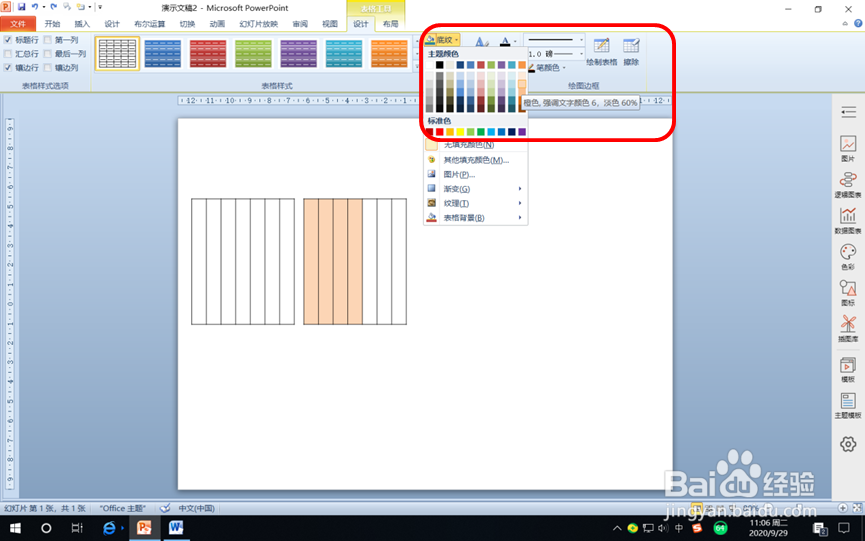The width and height of the screenshot is (865, 541).
Task: Expand the 底纹 shading dropdown arrow
Action: click(x=456, y=40)
